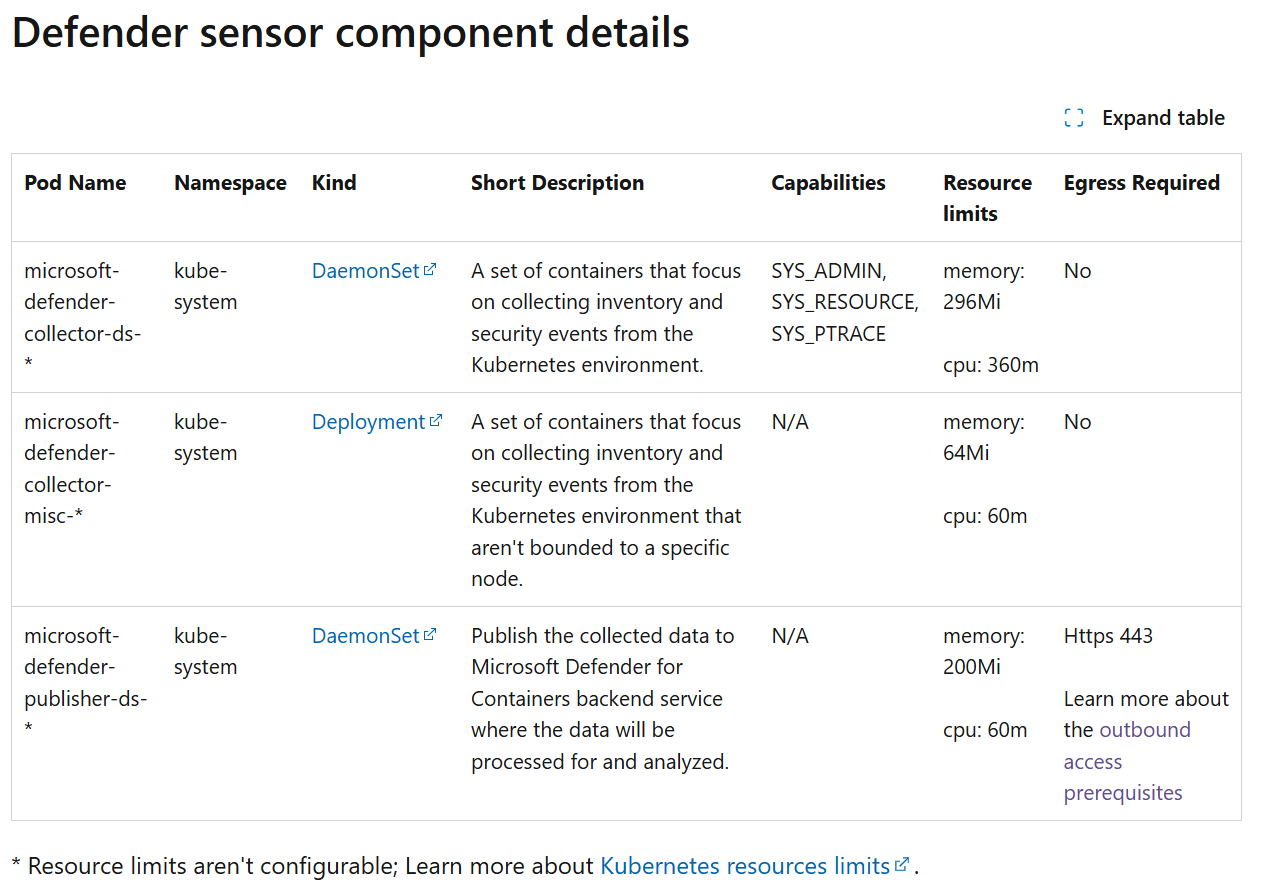Open the DaemonSet documentation from the first row
This screenshot has width=1262, height=894.
364,270
